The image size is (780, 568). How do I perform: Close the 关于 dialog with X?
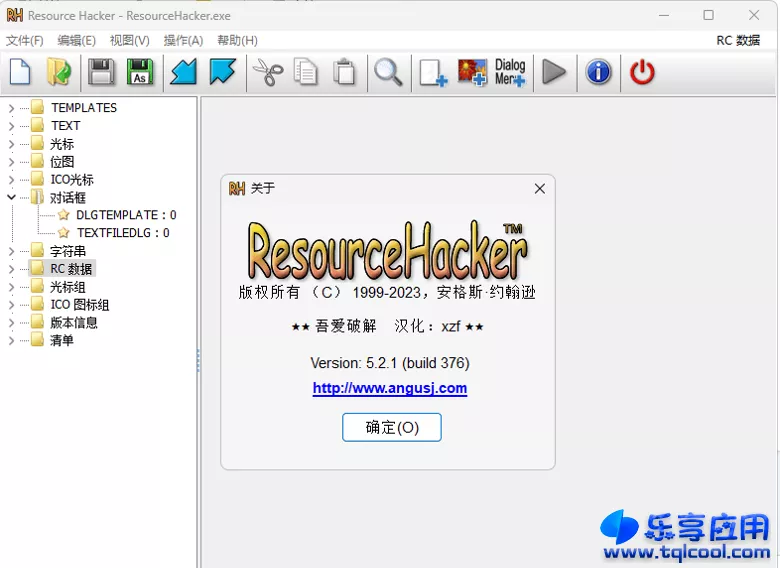point(540,189)
